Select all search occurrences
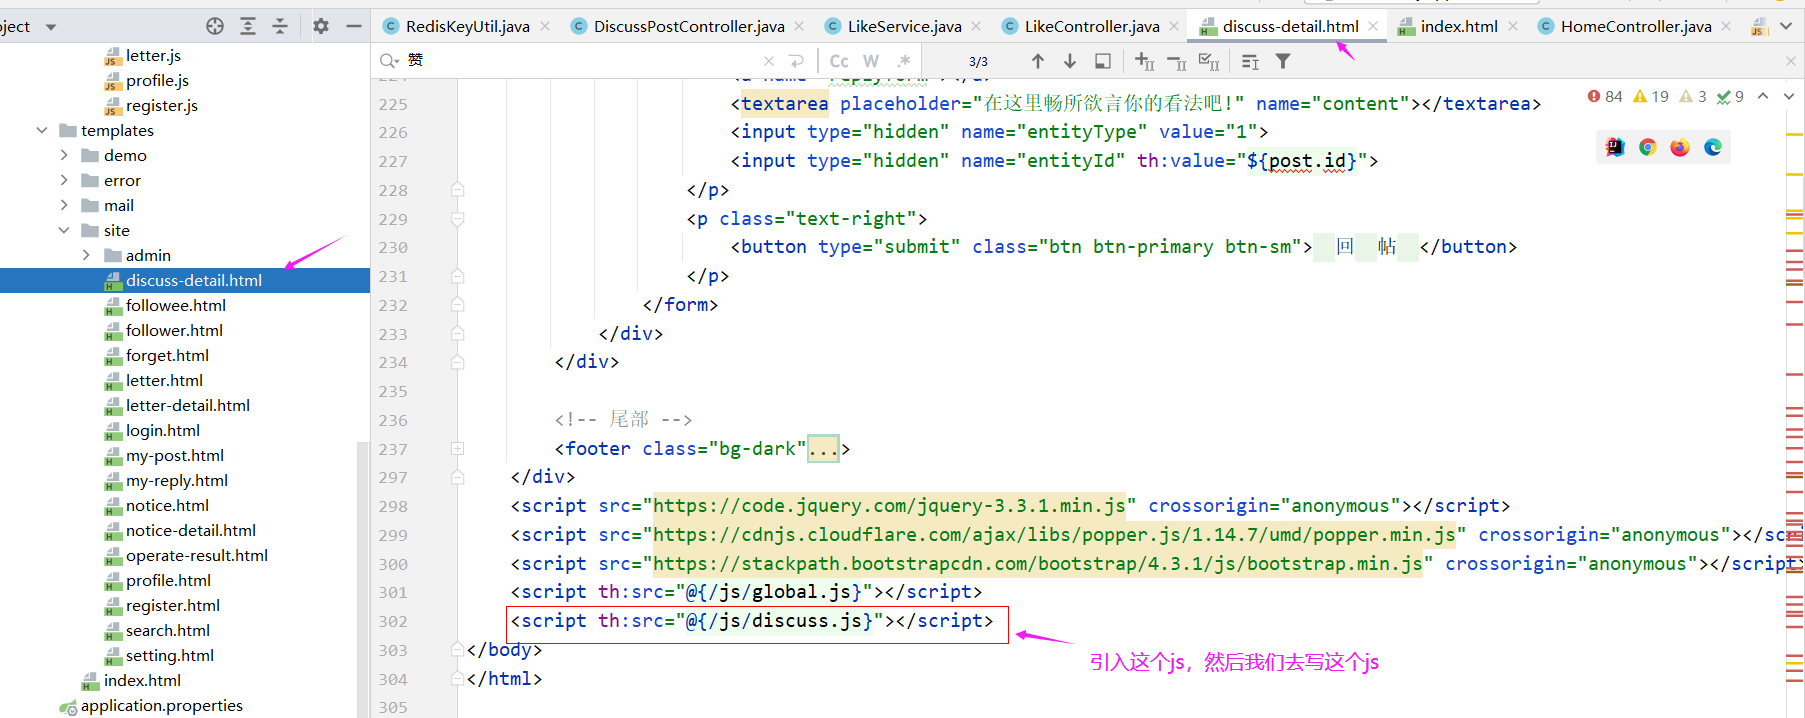Screen dimensions: 1805x718 (x=1209, y=61)
